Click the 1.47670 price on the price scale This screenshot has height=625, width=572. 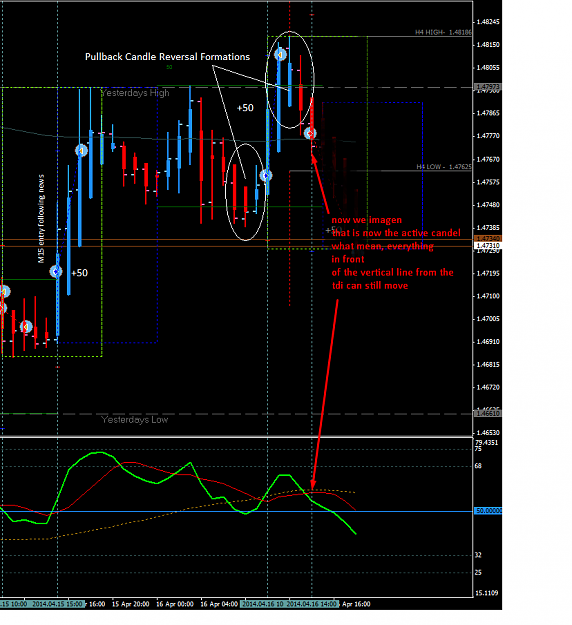pos(488,159)
